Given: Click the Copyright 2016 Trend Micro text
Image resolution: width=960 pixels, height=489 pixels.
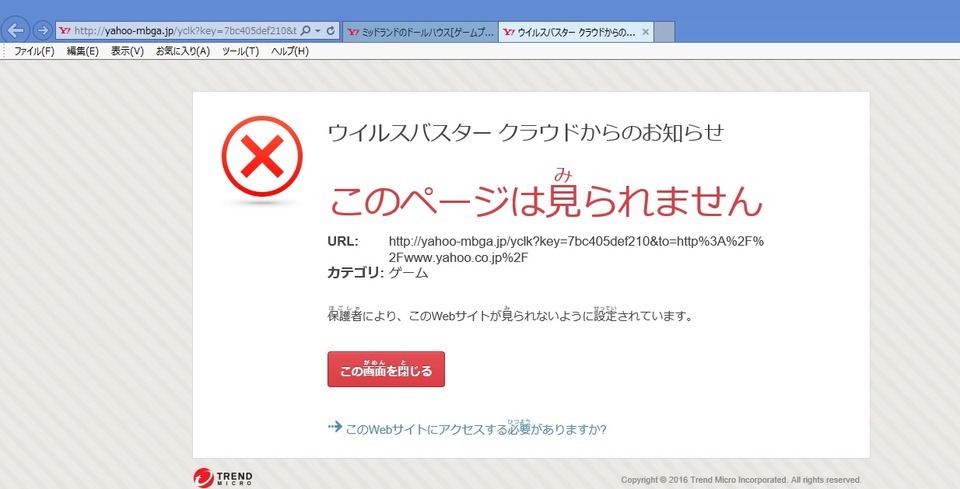Looking at the screenshot, I should [741, 480].
